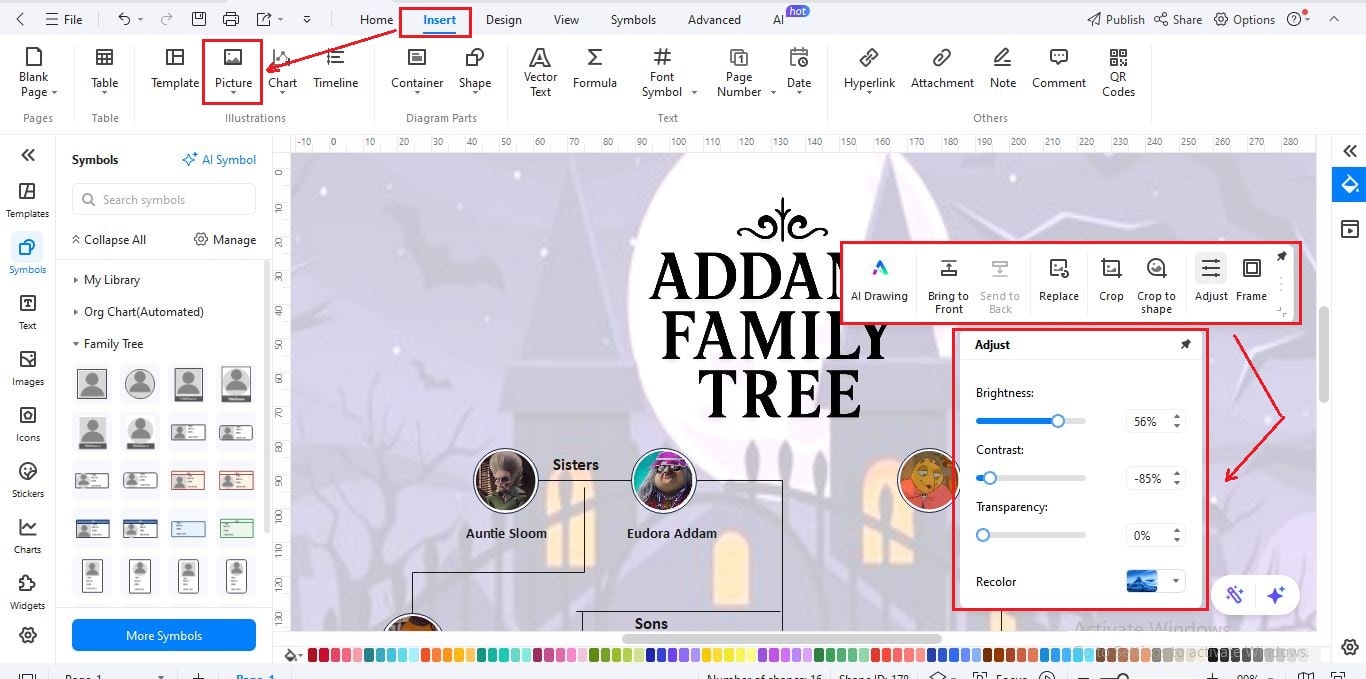Insert Vector Text

[539, 70]
